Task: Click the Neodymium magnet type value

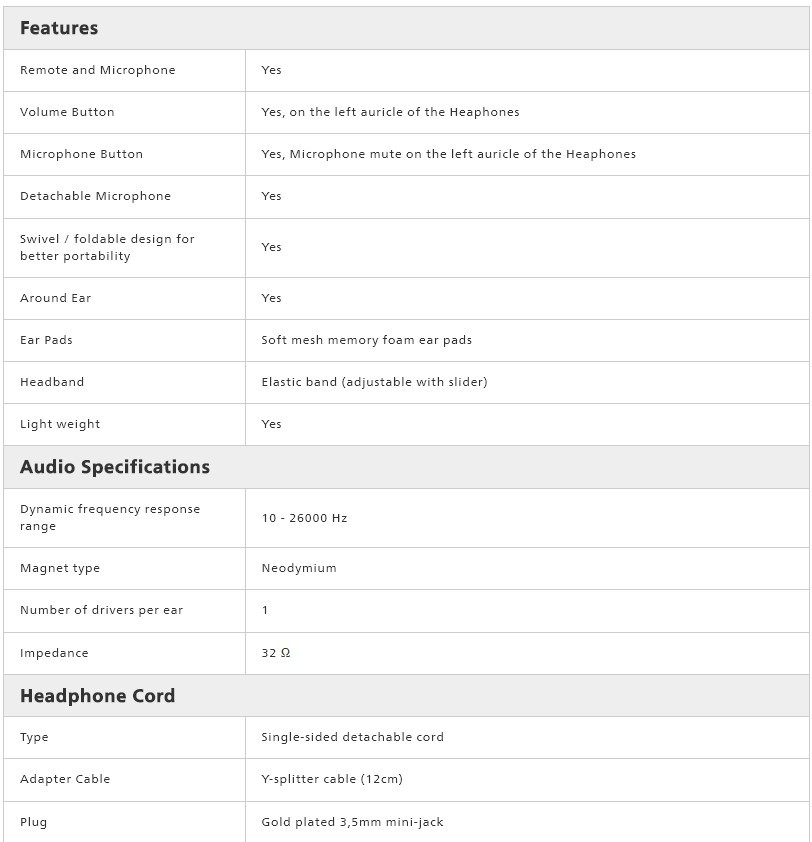Action: click(x=299, y=568)
